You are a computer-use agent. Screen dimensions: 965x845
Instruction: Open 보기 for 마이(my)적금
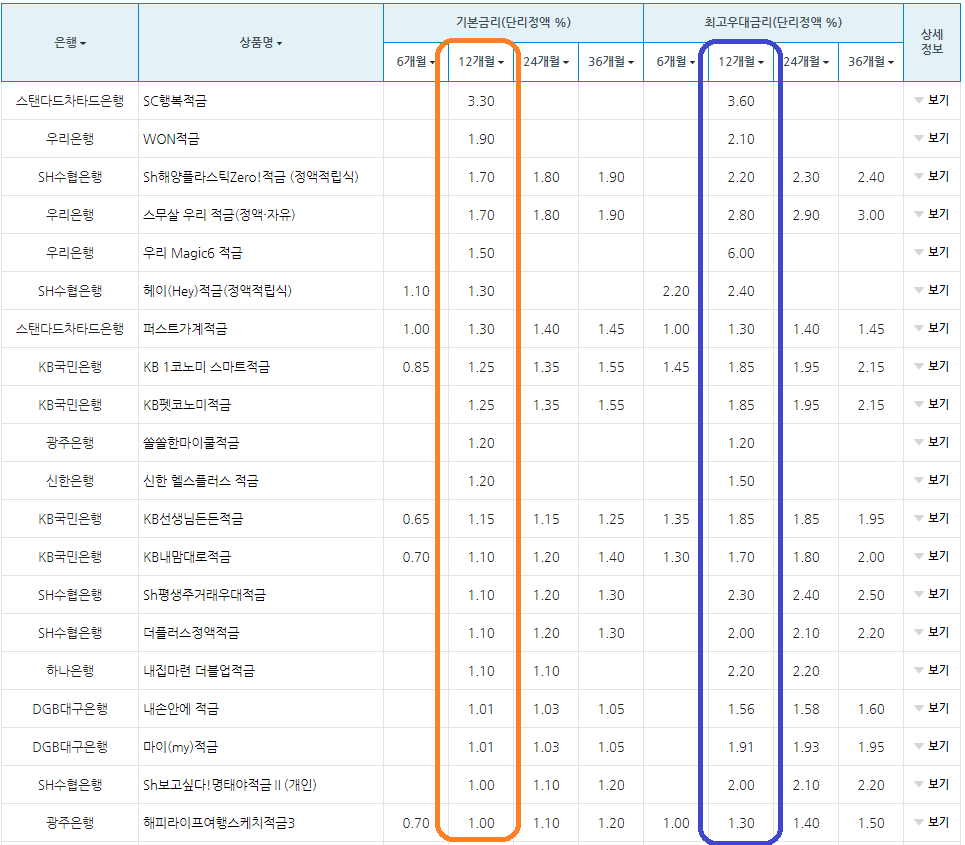click(x=932, y=747)
